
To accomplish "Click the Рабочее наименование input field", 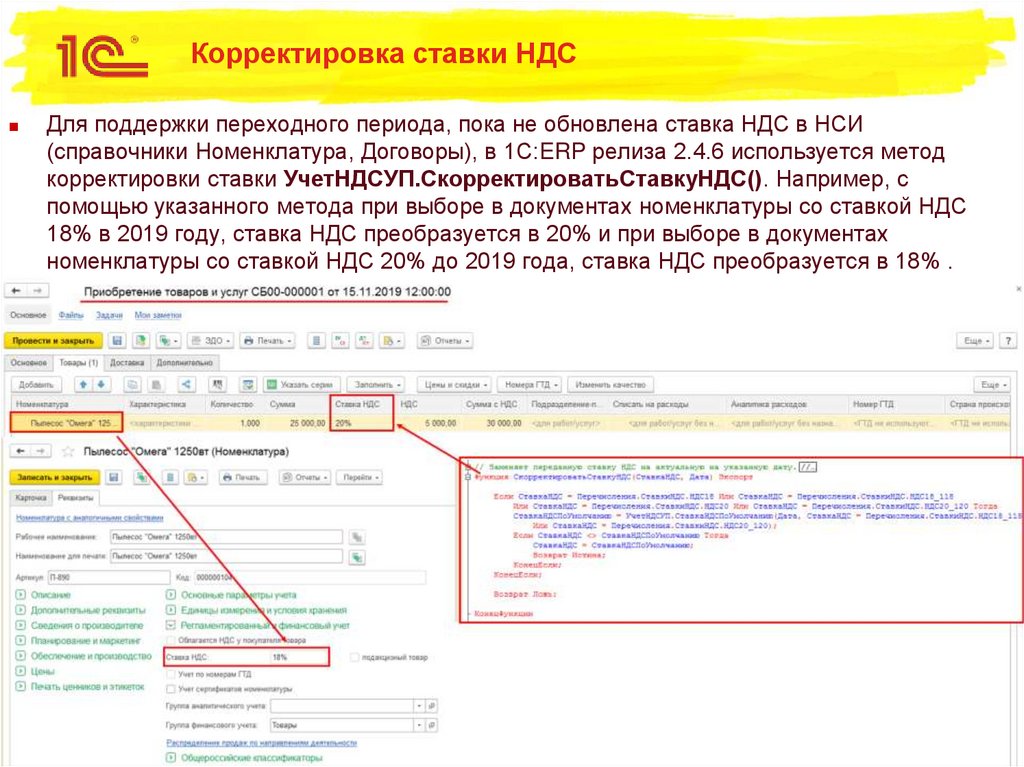I will [x=226, y=537].
